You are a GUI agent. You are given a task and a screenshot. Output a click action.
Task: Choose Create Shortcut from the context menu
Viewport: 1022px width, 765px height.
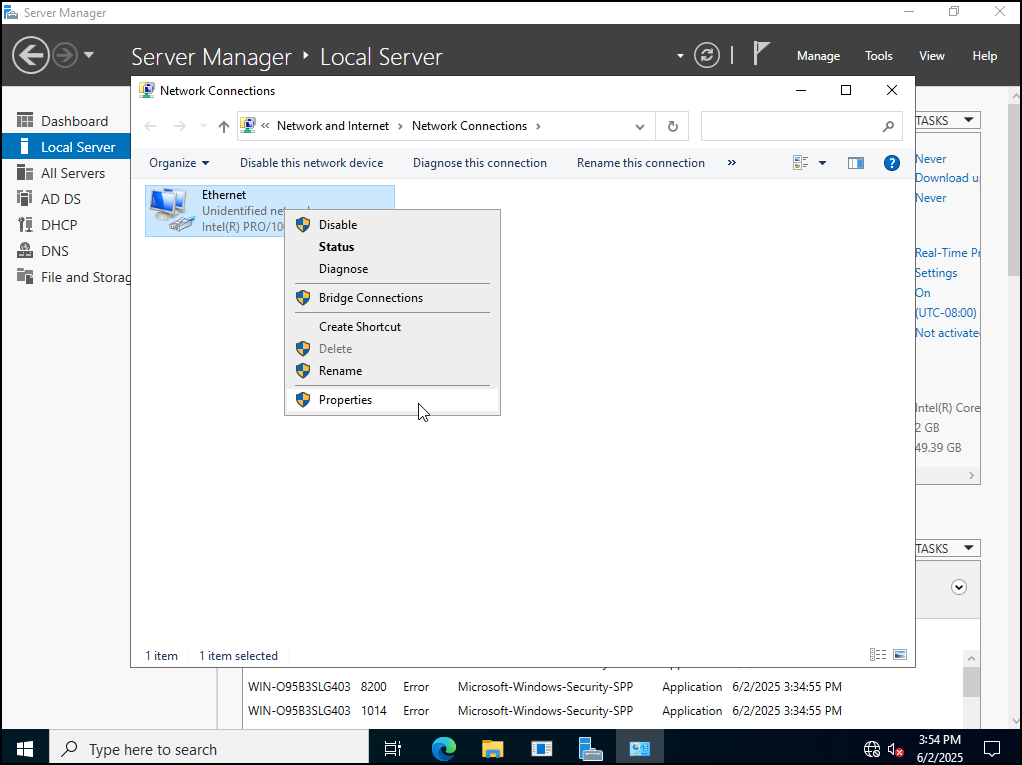392,326
